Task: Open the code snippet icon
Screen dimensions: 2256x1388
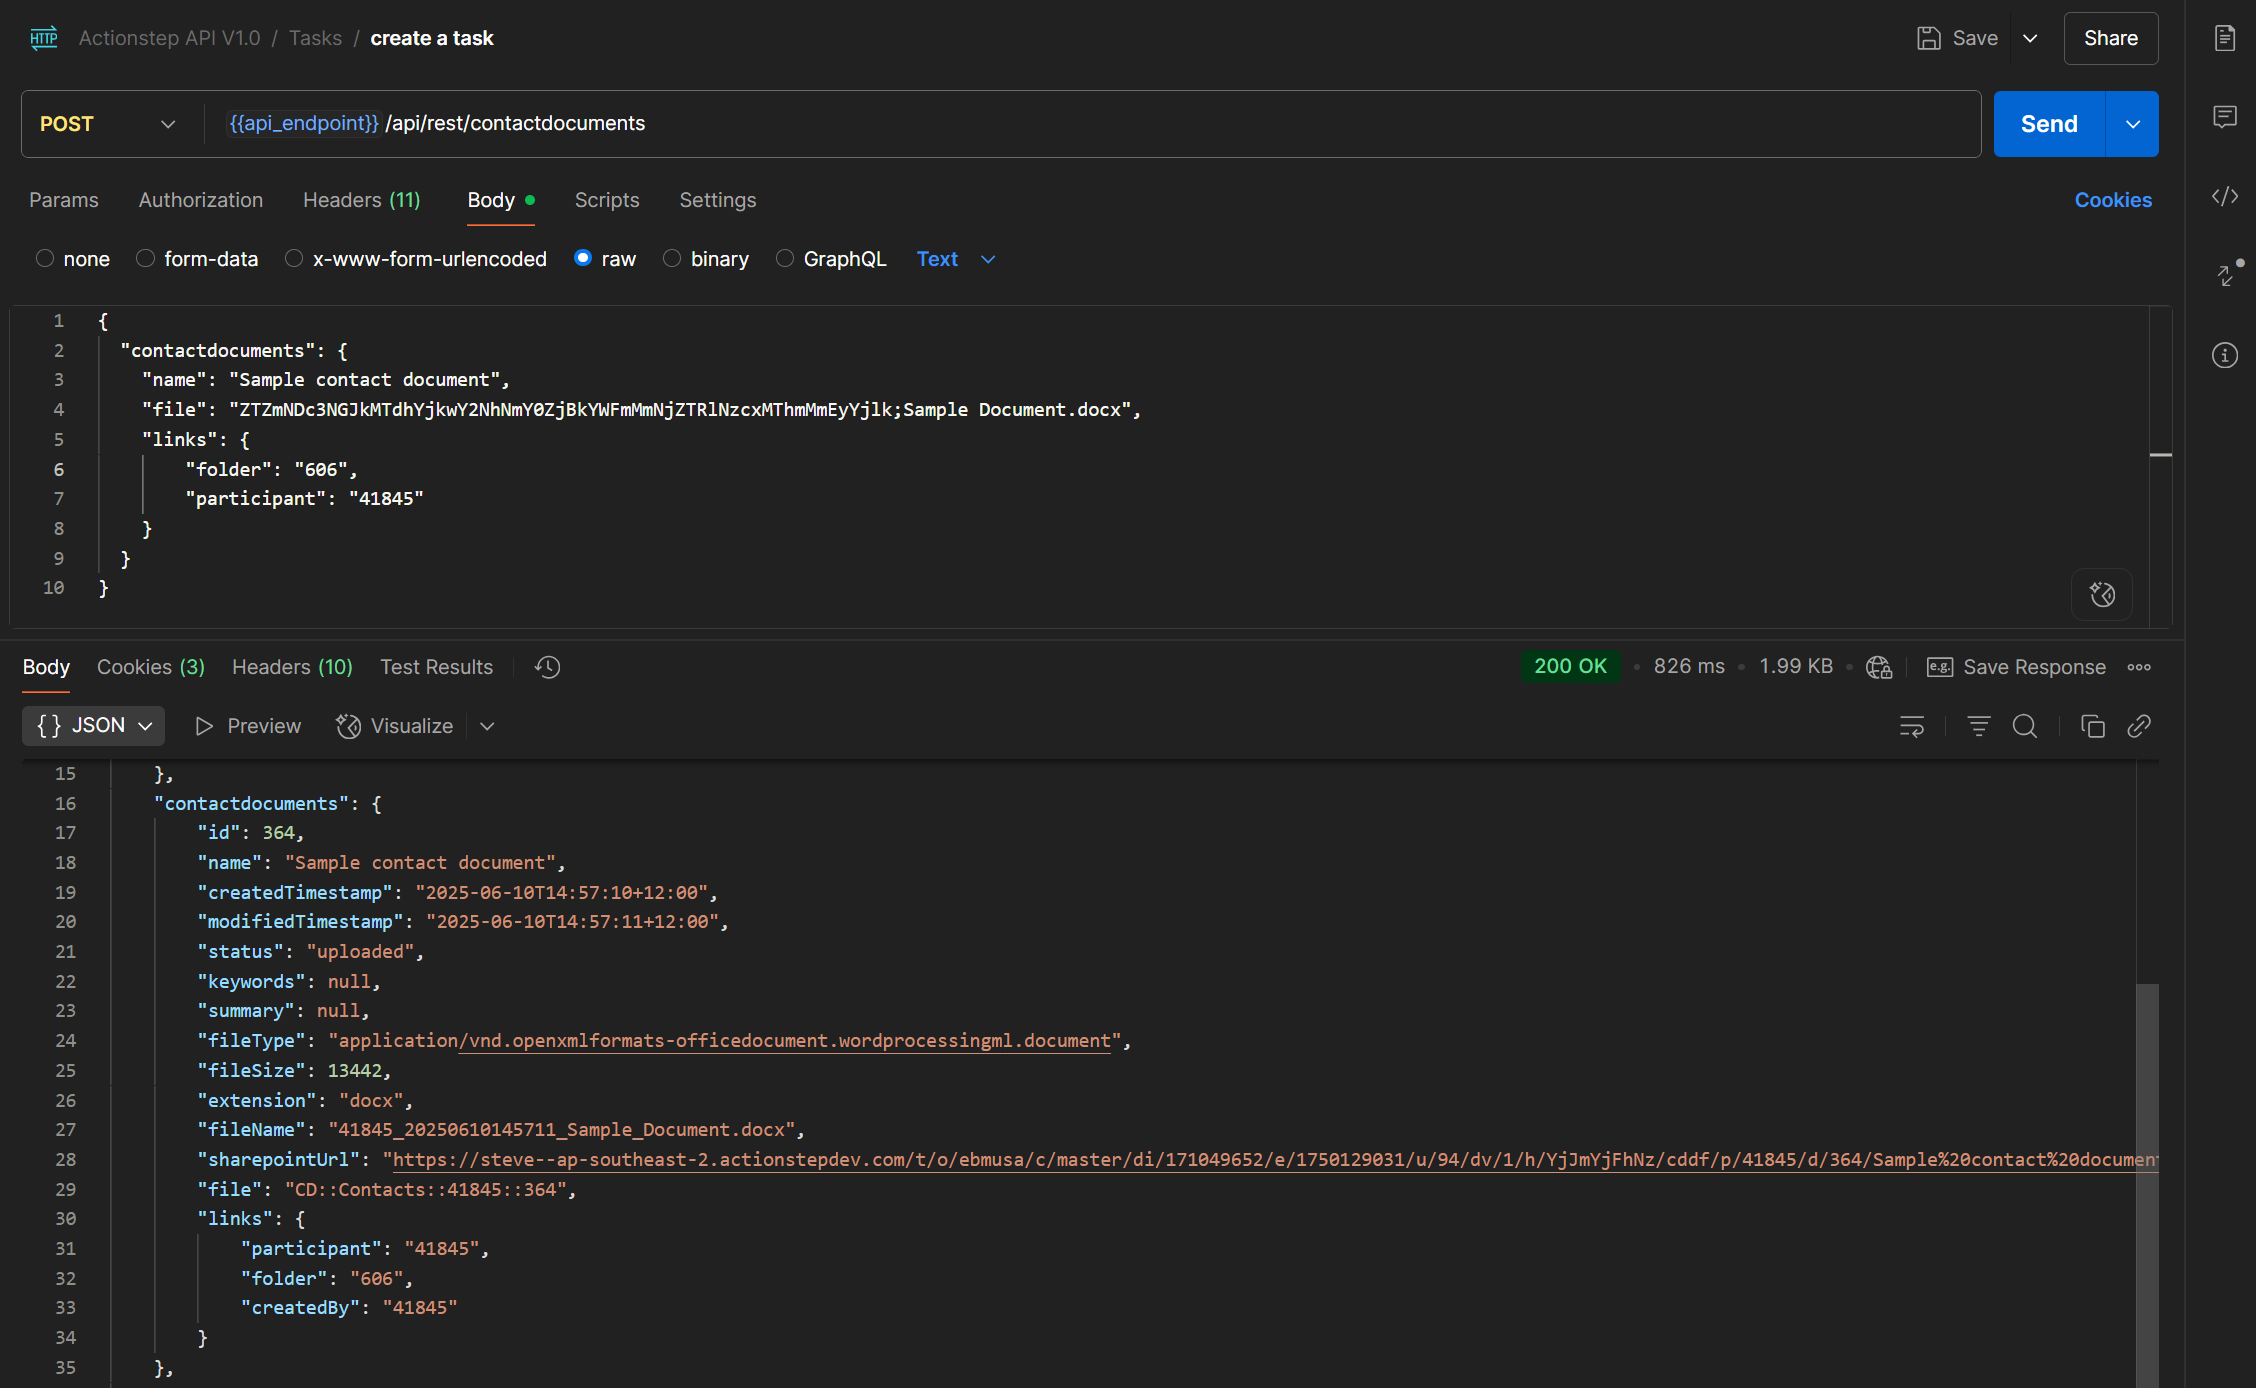Action: pyautogui.click(x=2225, y=196)
